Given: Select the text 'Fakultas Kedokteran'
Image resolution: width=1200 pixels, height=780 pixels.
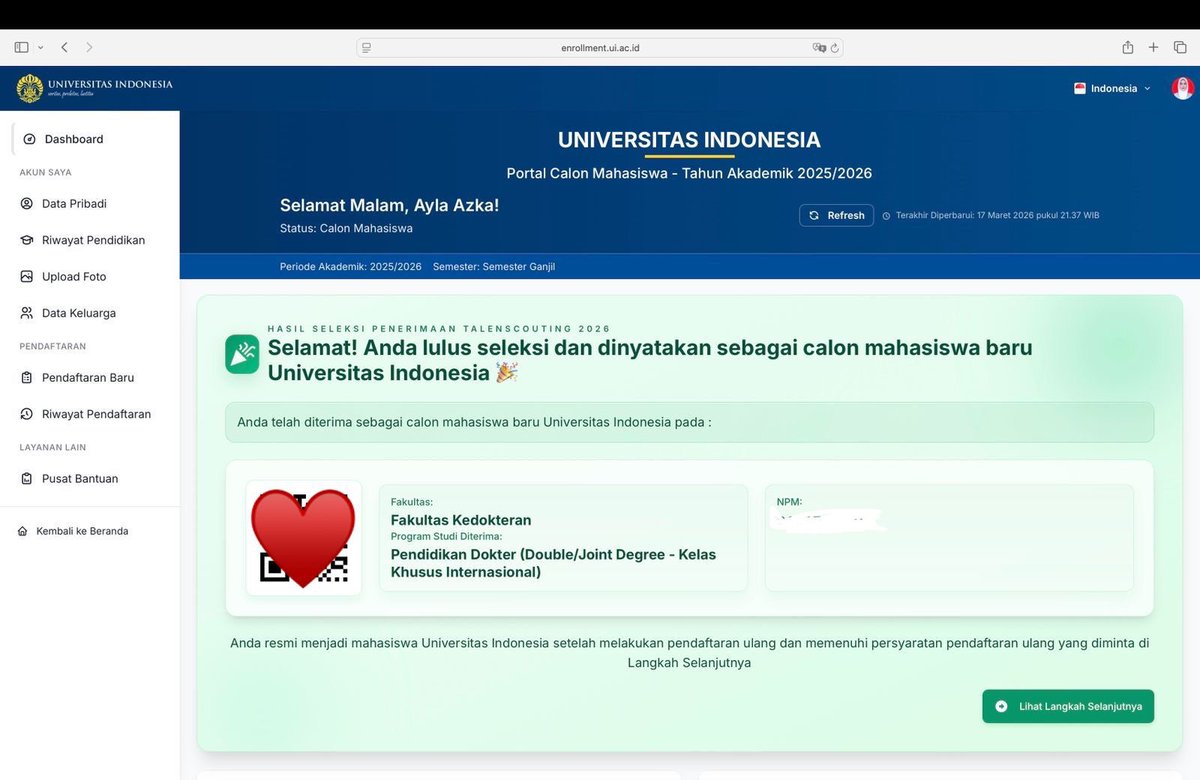Looking at the screenshot, I should pyautogui.click(x=461, y=520).
